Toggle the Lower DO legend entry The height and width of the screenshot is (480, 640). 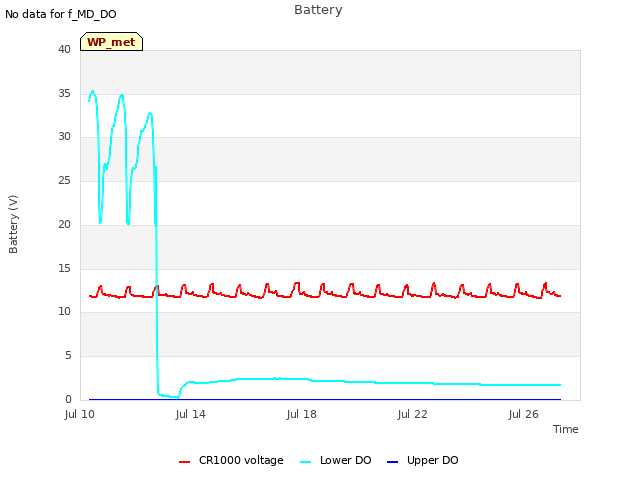(x=336, y=460)
